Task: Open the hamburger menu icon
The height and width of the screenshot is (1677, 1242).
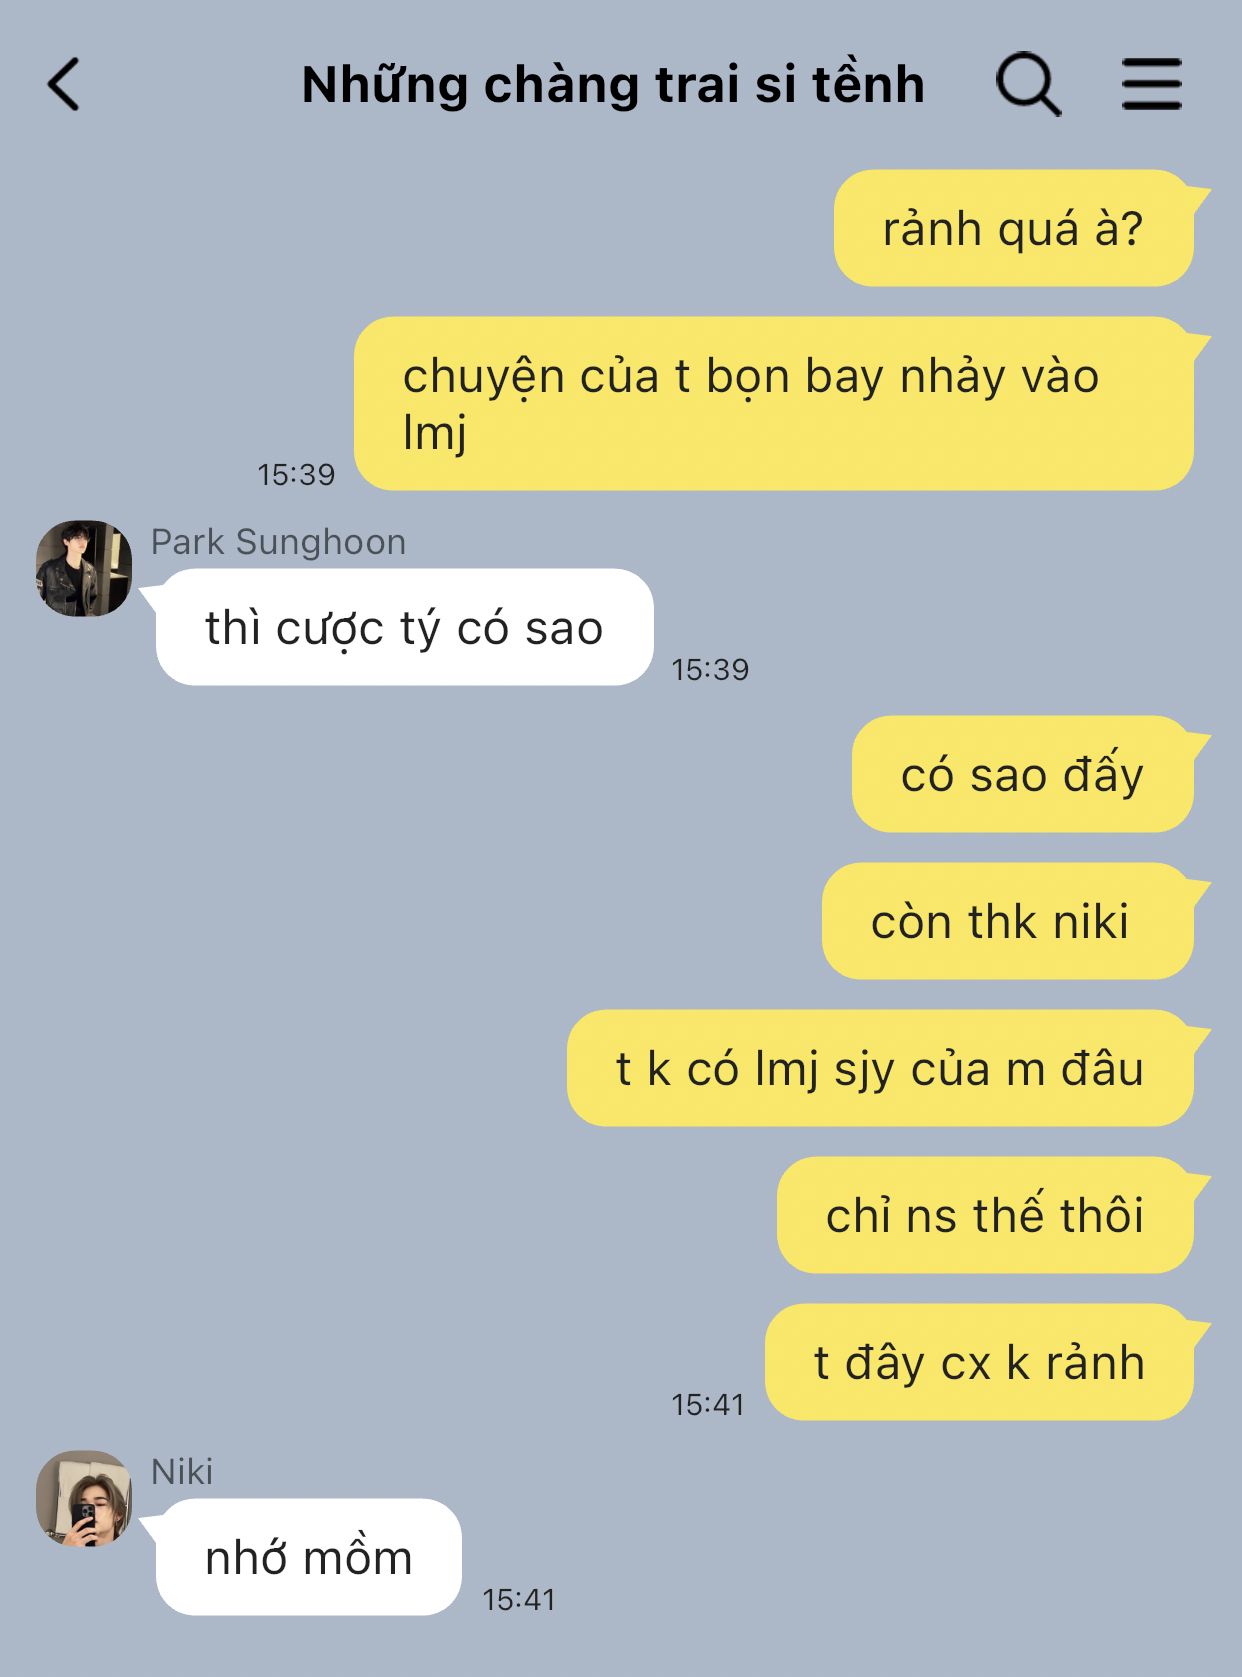Action: click(x=1151, y=84)
